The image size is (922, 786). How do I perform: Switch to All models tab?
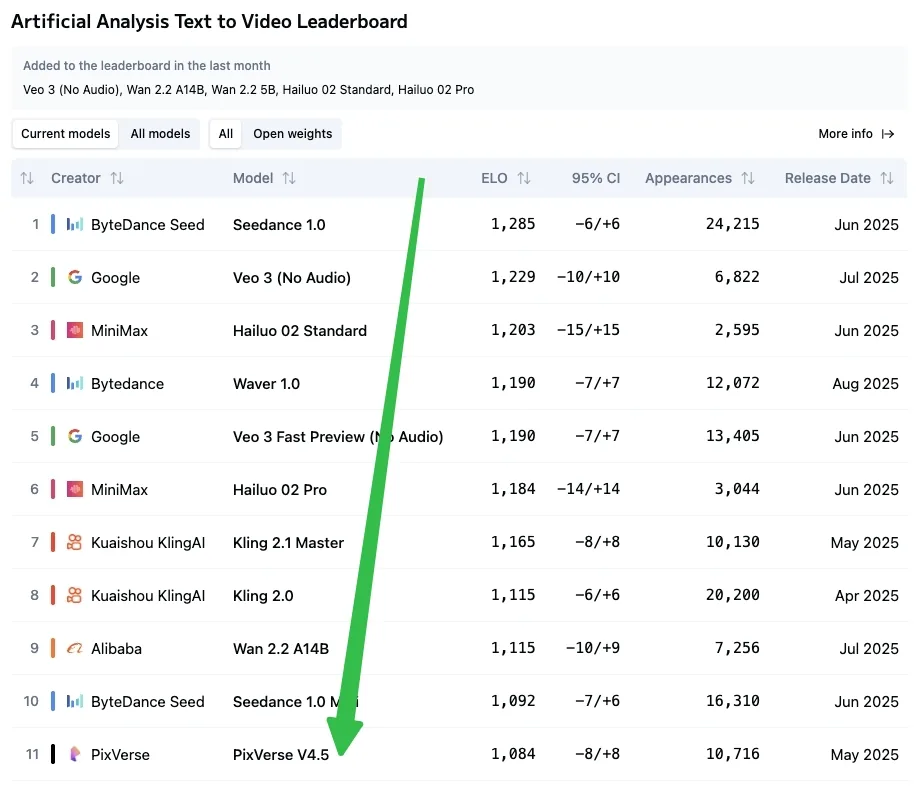coord(160,134)
